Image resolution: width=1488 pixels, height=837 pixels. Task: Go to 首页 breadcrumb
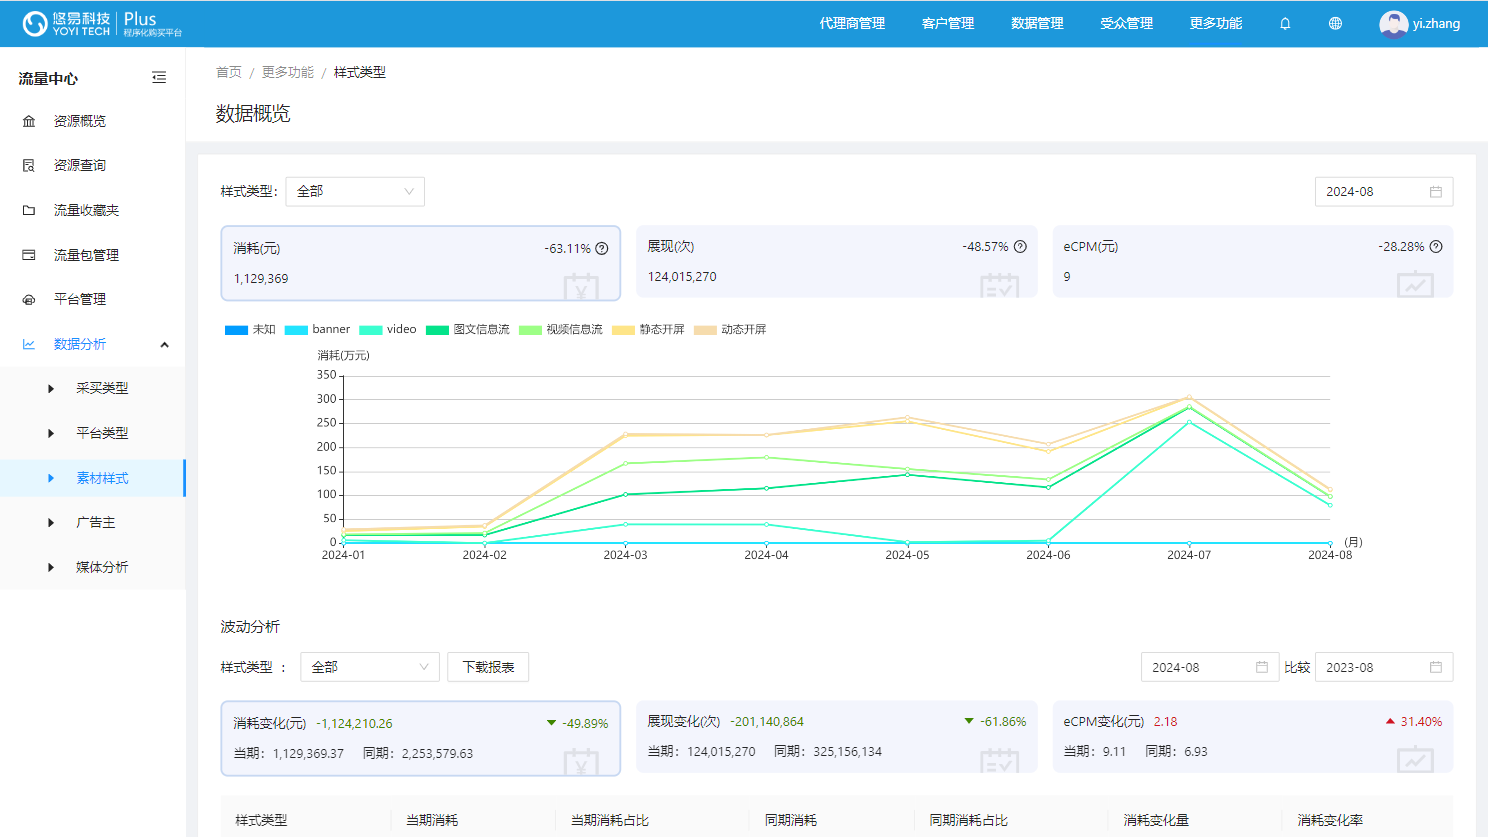pos(229,73)
